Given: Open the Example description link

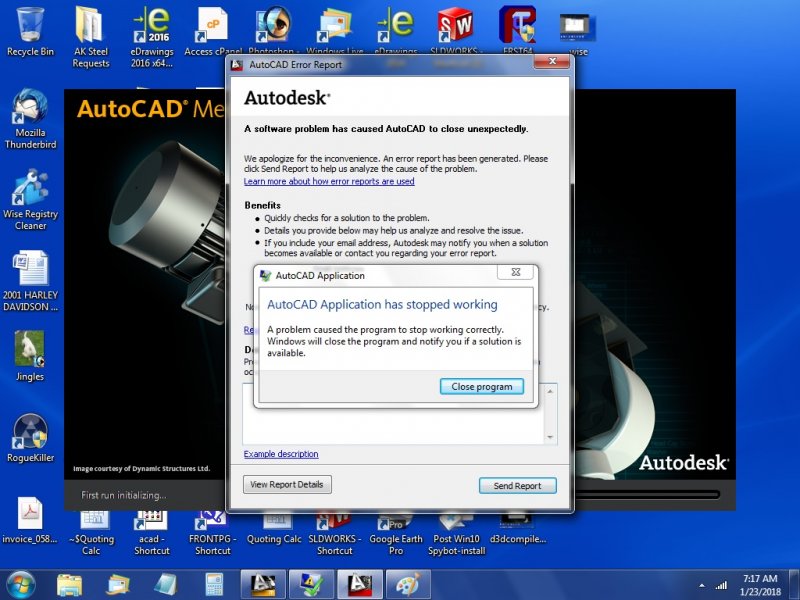Looking at the screenshot, I should coord(281,454).
